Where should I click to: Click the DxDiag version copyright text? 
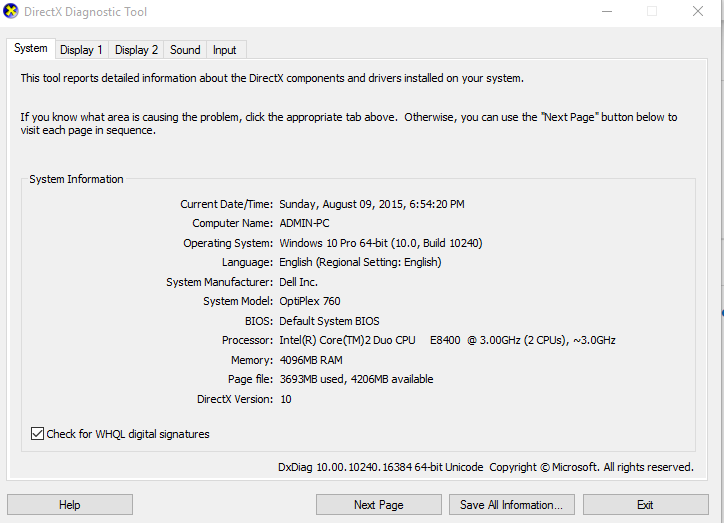point(485,467)
